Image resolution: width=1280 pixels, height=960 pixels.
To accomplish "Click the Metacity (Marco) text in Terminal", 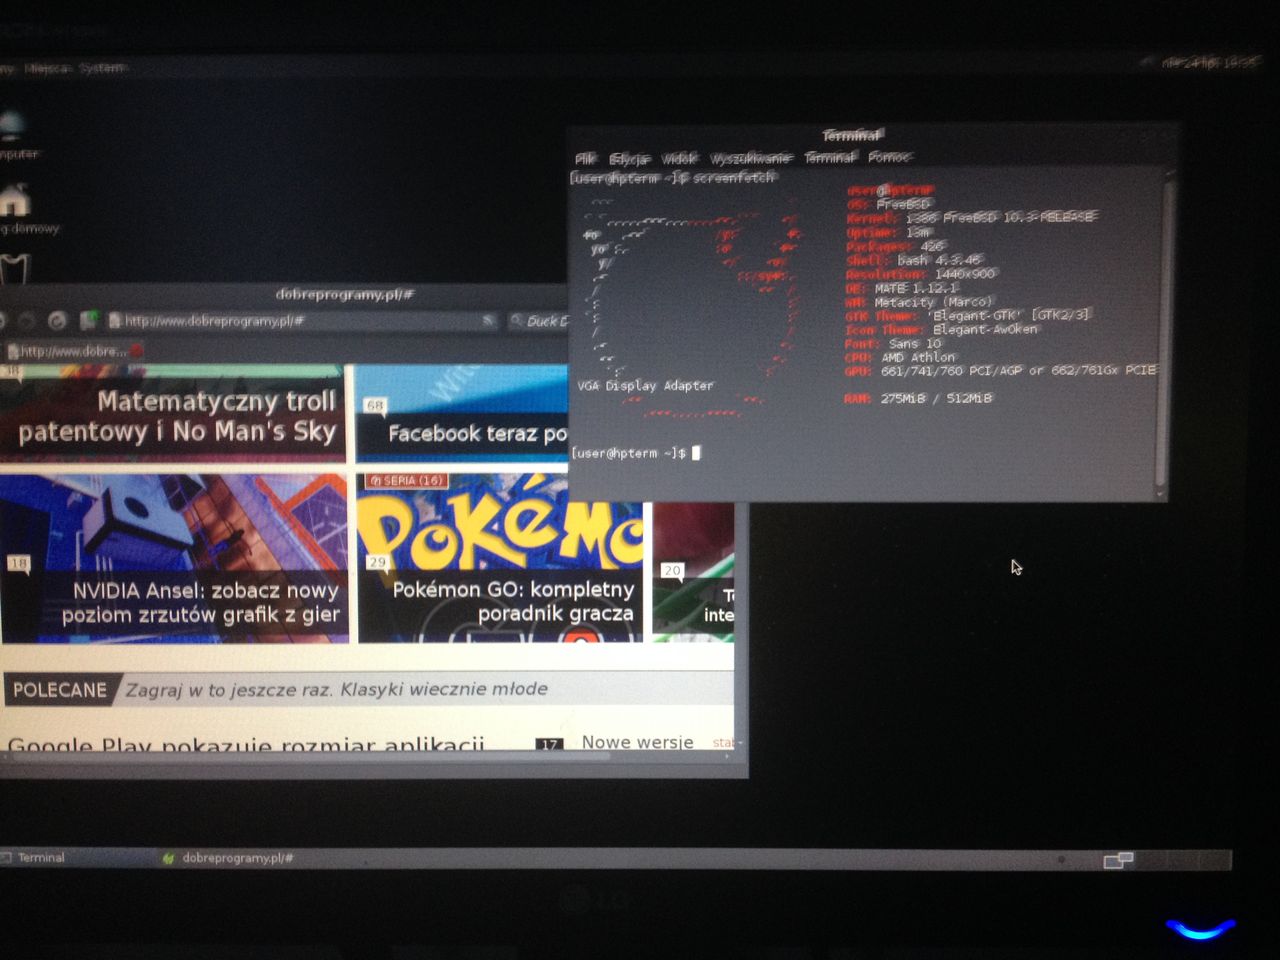I will tap(933, 302).
